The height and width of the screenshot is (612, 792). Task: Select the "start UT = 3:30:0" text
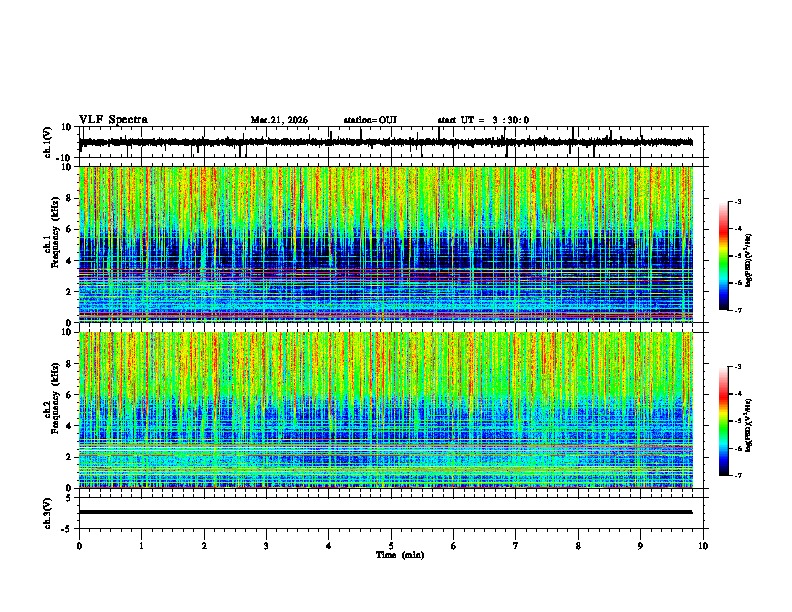point(483,120)
